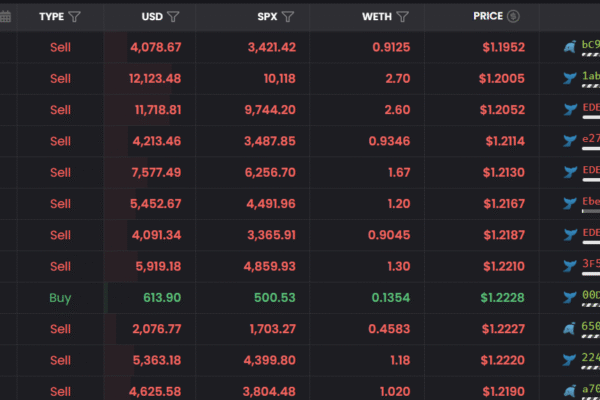Click the PRICE column header
Viewport: 600px width, 400px height.
(487, 17)
